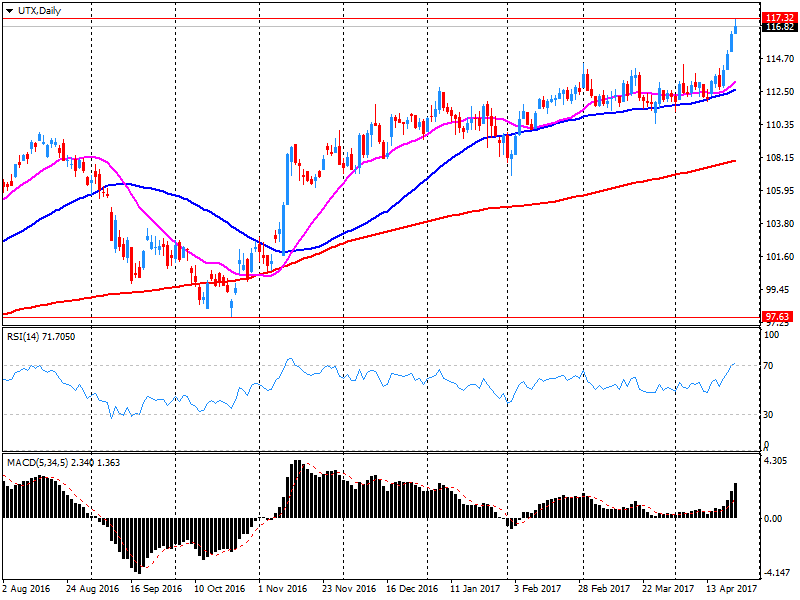Click the RSI 70 level label

(x=768, y=366)
